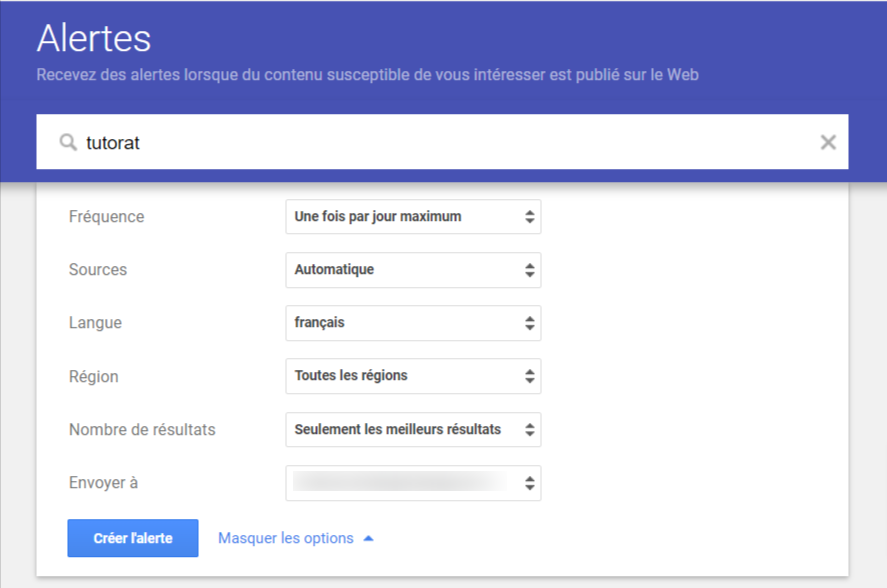Click the stepper arrows beside Envoyer à

[x=529, y=483]
